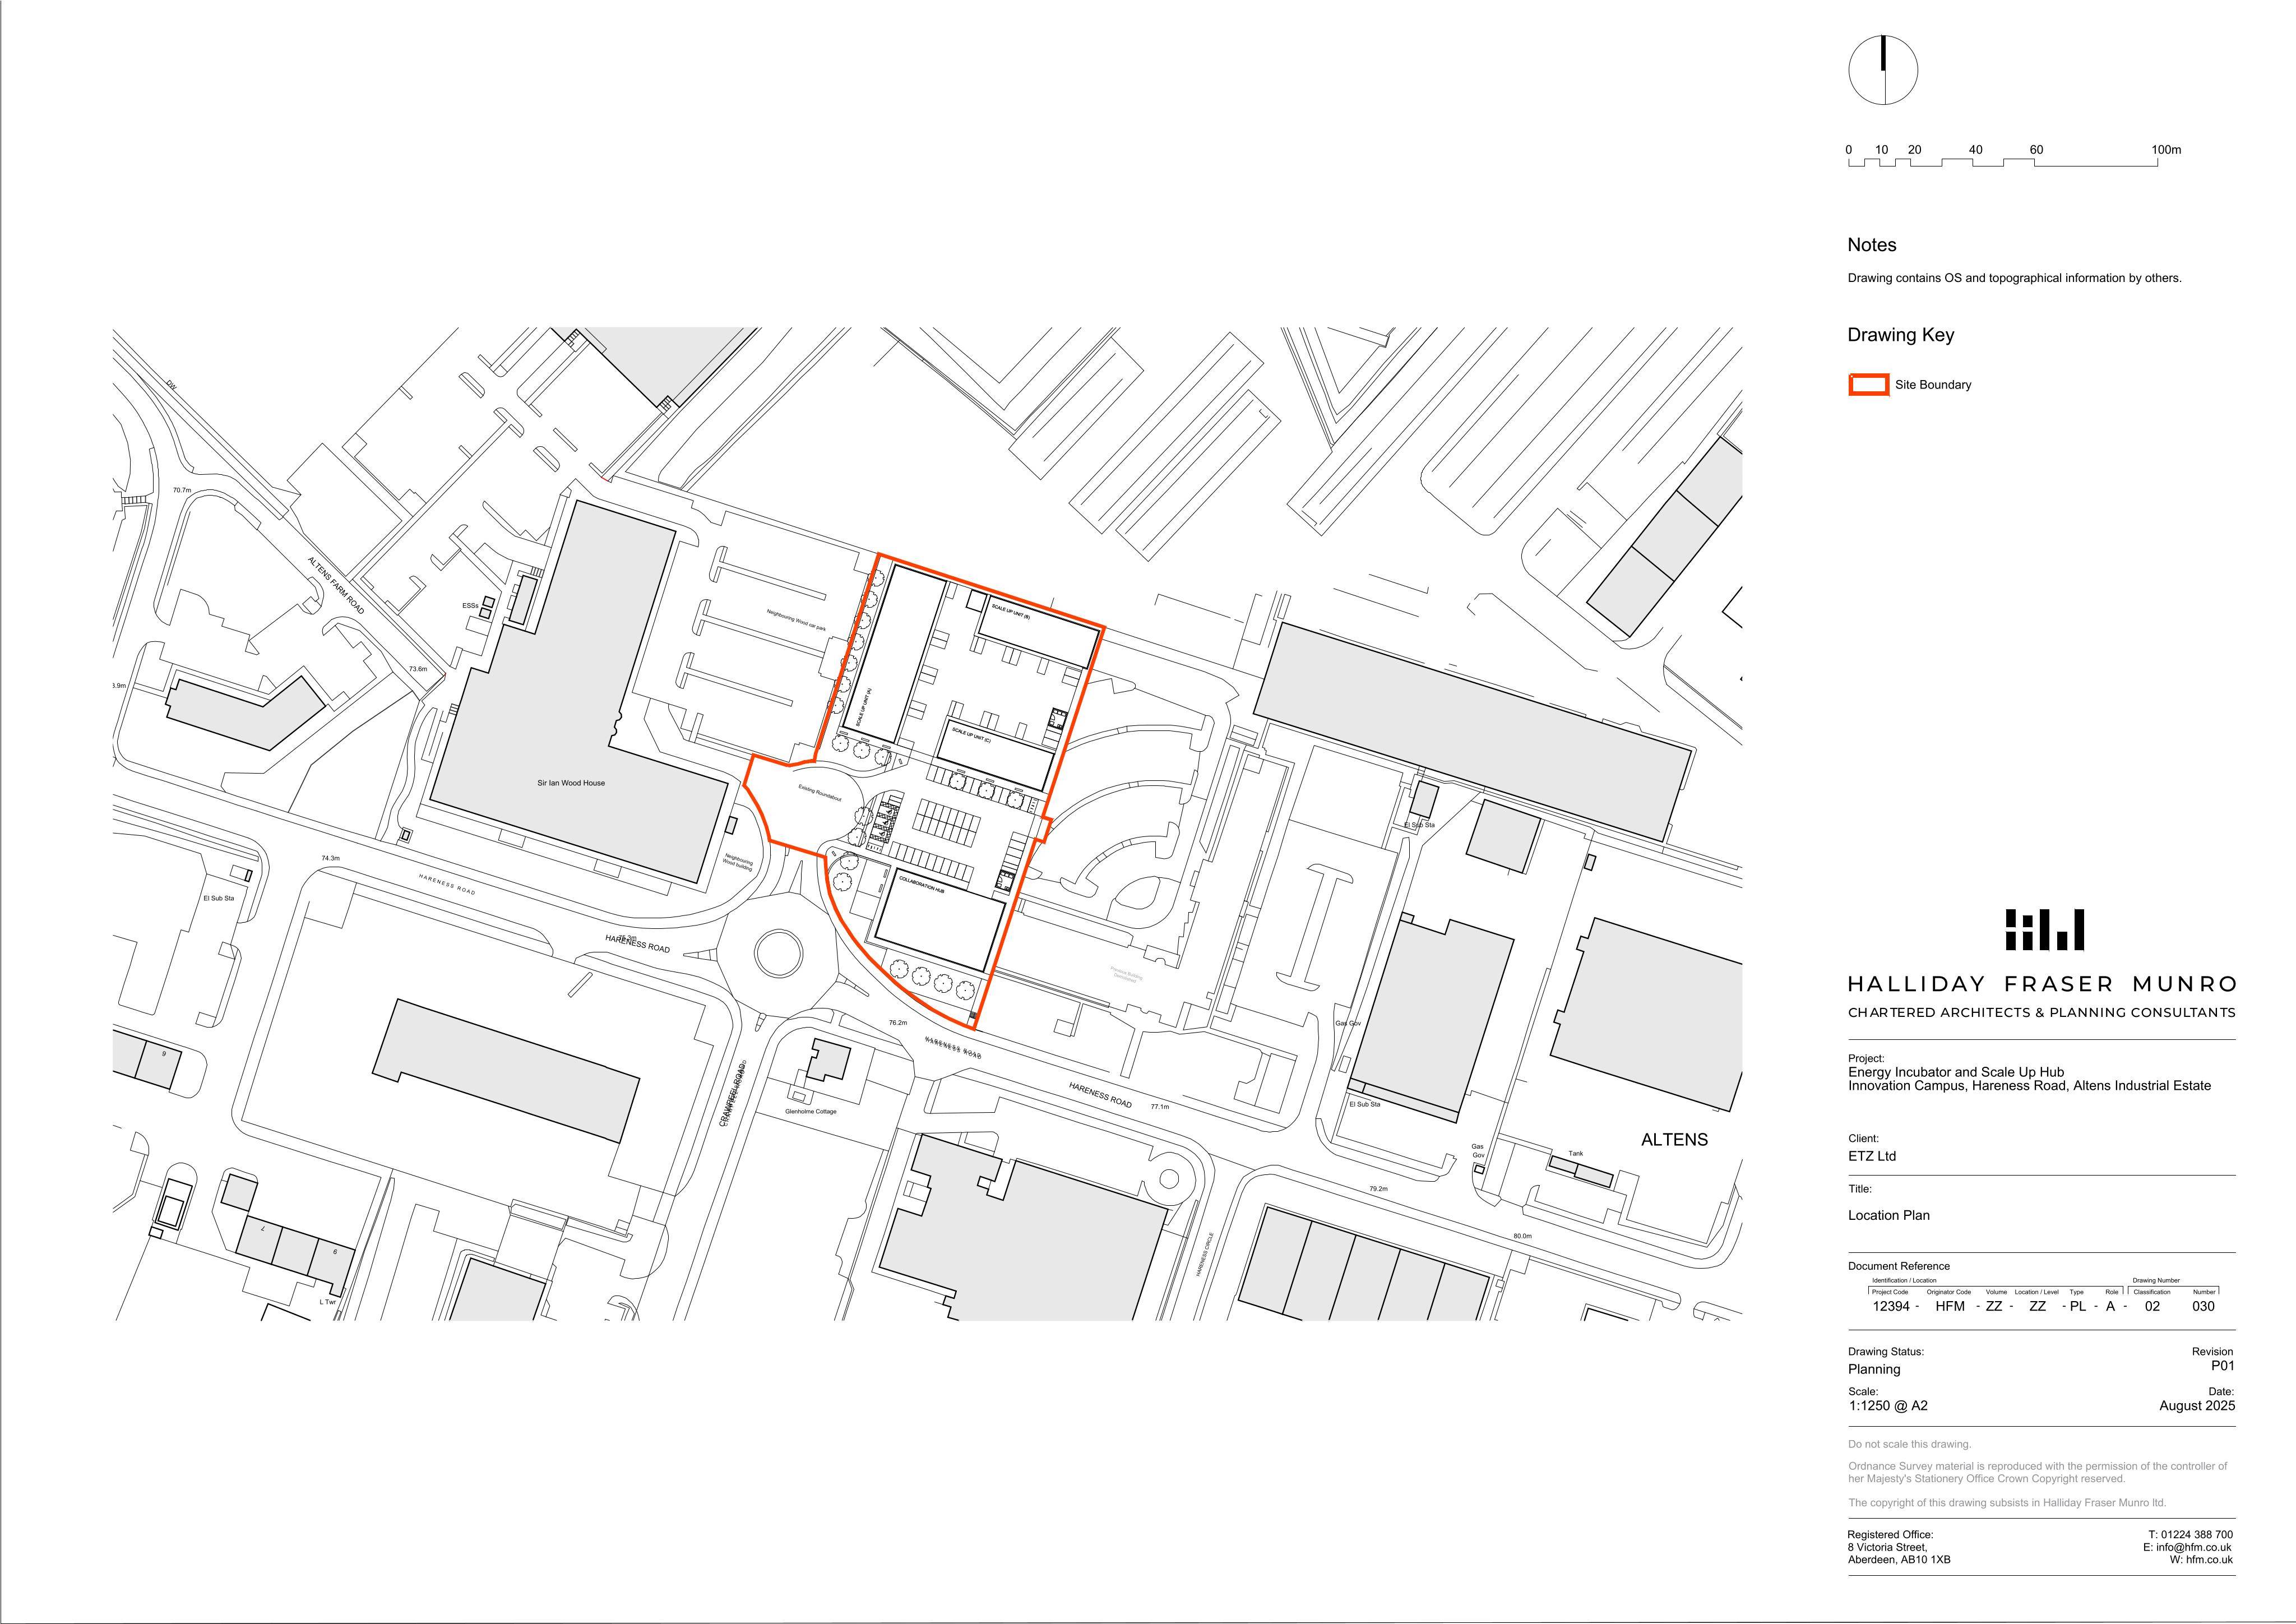The width and height of the screenshot is (2296, 1624).
Task: Click 'Registered Office:' label
Action: coord(1890,1534)
